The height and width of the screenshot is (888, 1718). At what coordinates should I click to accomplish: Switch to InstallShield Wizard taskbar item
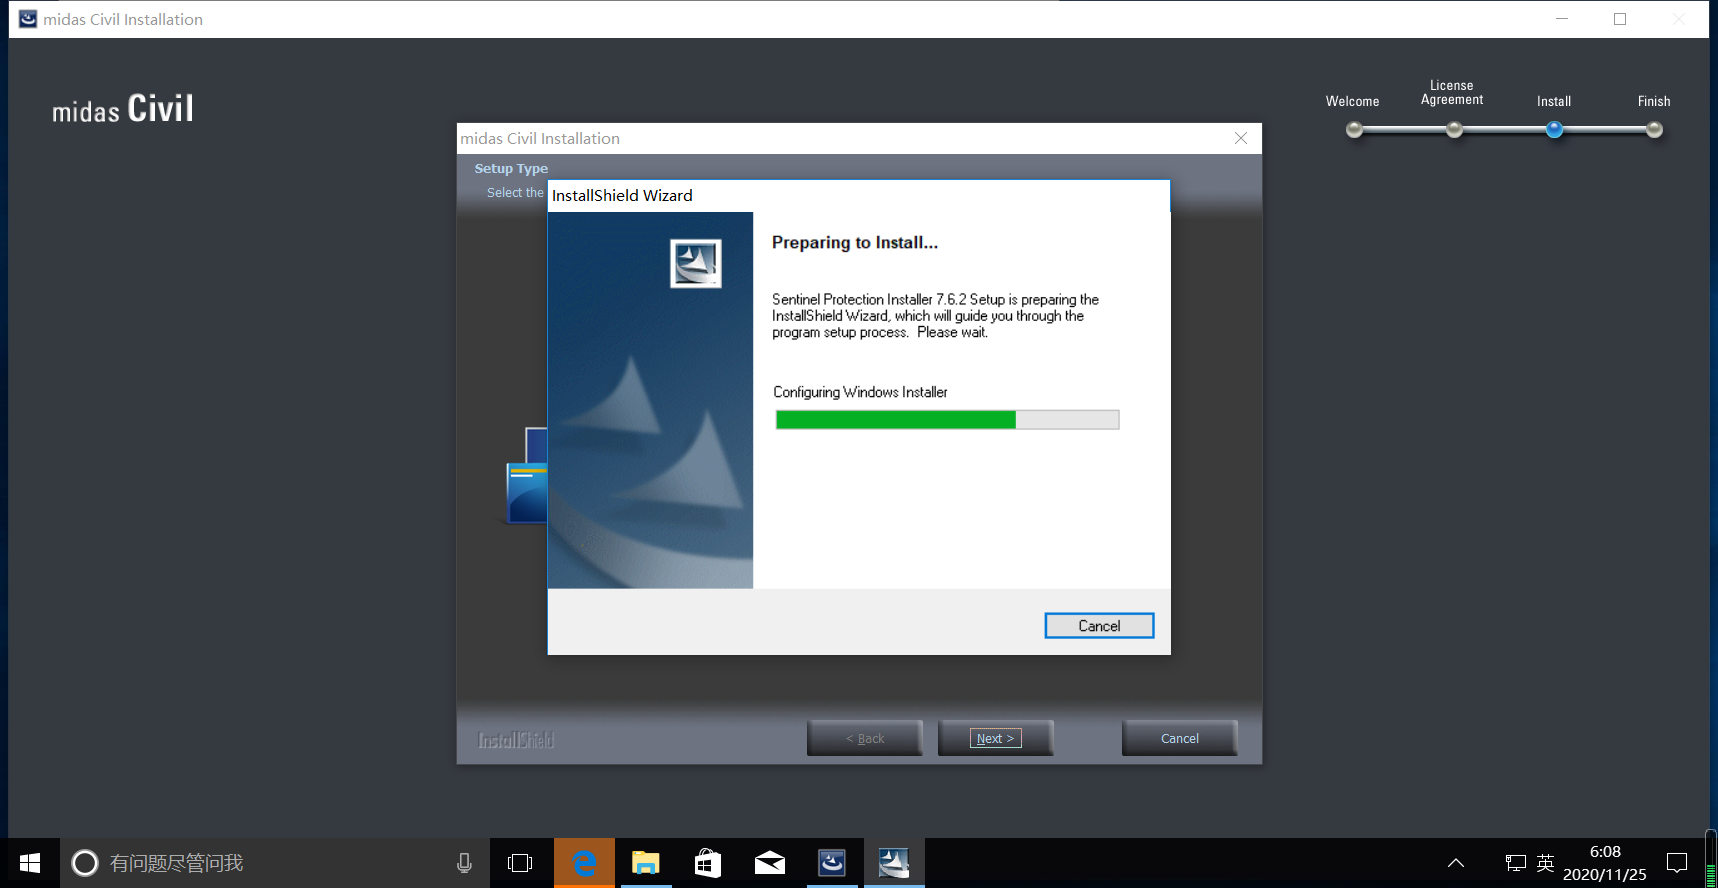tap(894, 863)
